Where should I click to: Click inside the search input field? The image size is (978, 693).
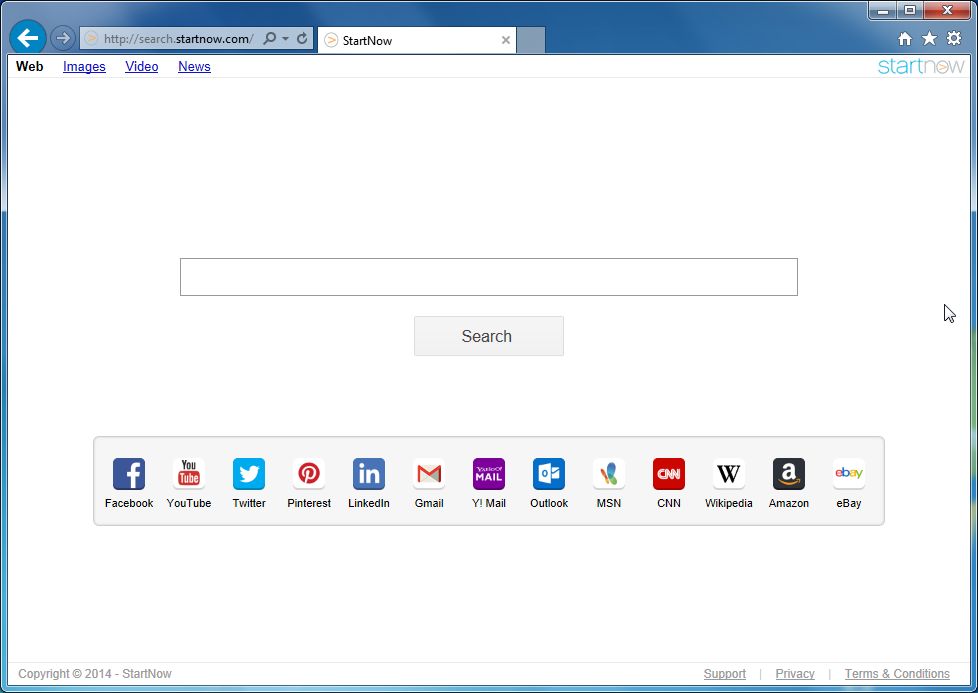click(488, 277)
